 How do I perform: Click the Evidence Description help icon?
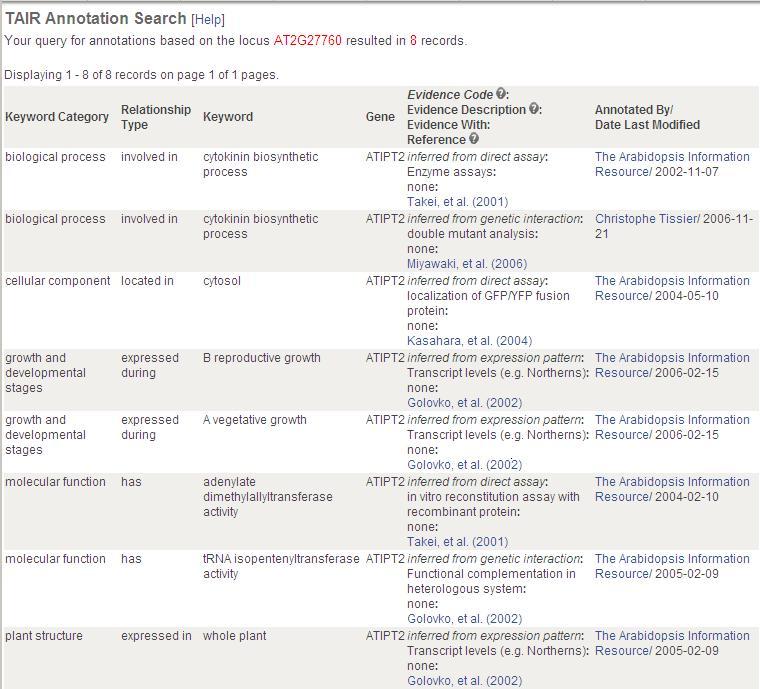[x=534, y=109]
